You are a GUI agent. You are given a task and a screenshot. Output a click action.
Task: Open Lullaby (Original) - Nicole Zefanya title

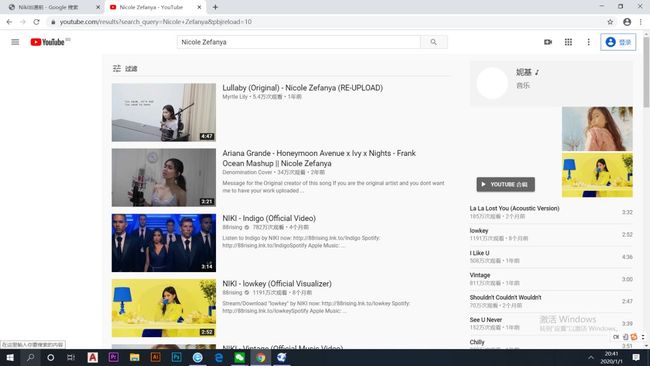coord(303,88)
